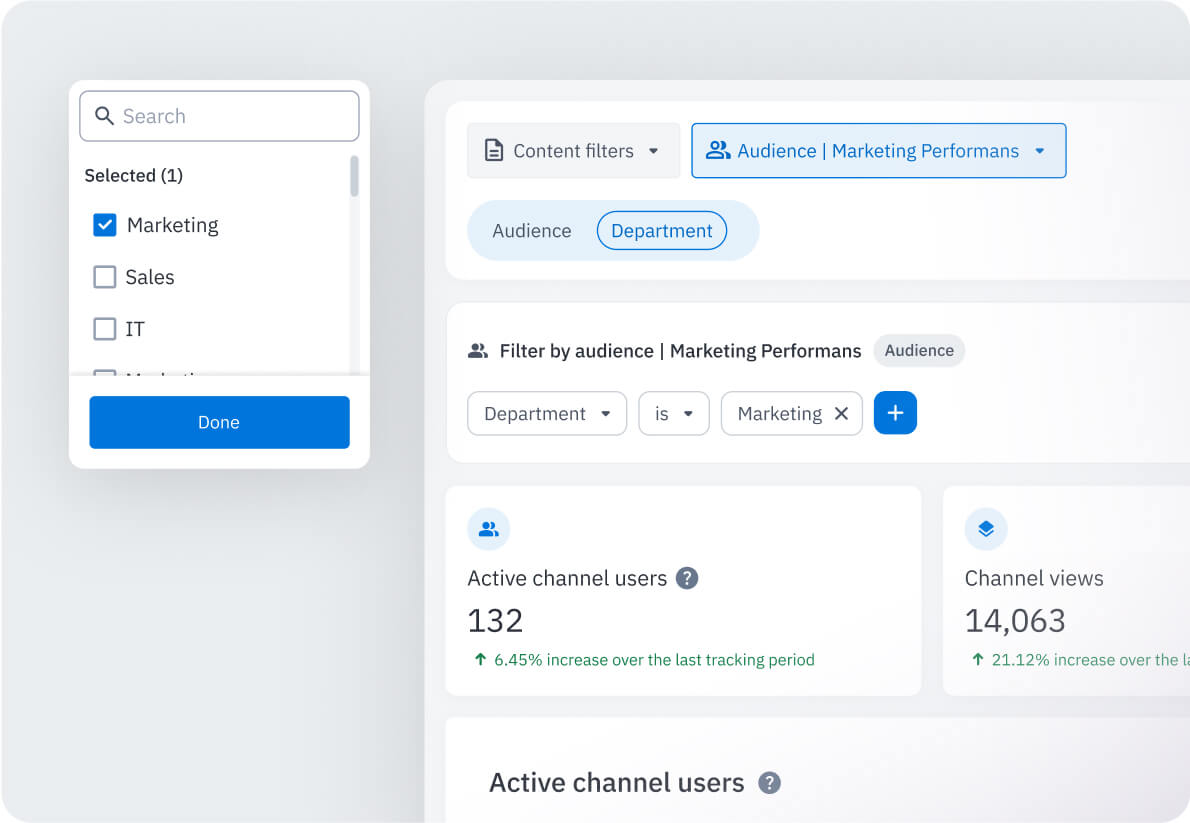Click the Channel views layers icon
Image resolution: width=1190 pixels, height=823 pixels.
tap(985, 529)
